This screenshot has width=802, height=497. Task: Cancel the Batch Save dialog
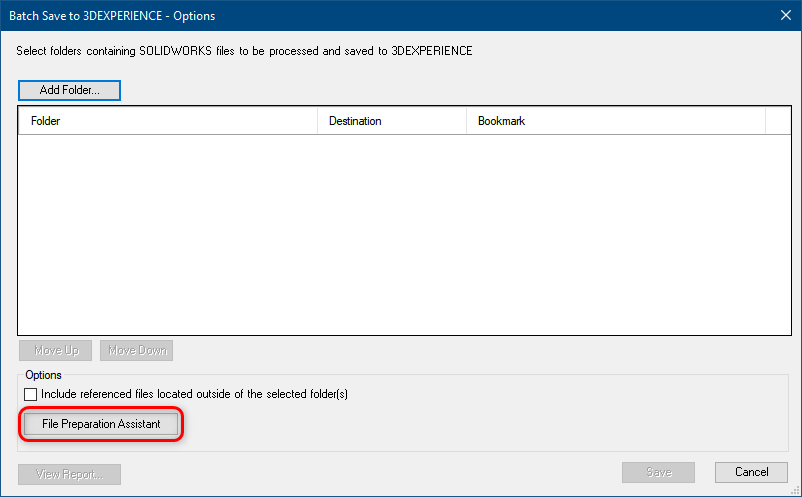pyautogui.click(x=751, y=472)
